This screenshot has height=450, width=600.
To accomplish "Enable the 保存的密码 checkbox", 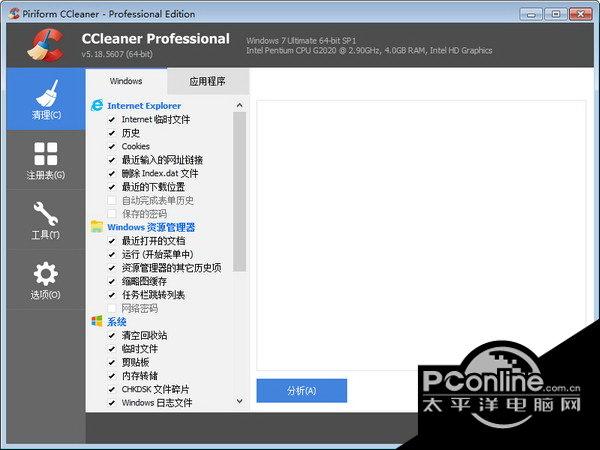I will (112, 214).
